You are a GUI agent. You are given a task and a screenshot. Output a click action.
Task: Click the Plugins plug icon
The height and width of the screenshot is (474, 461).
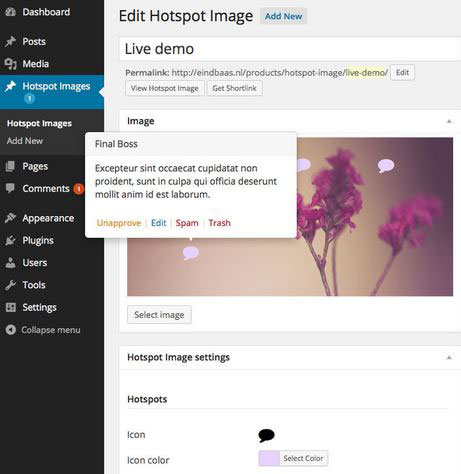coord(10,240)
